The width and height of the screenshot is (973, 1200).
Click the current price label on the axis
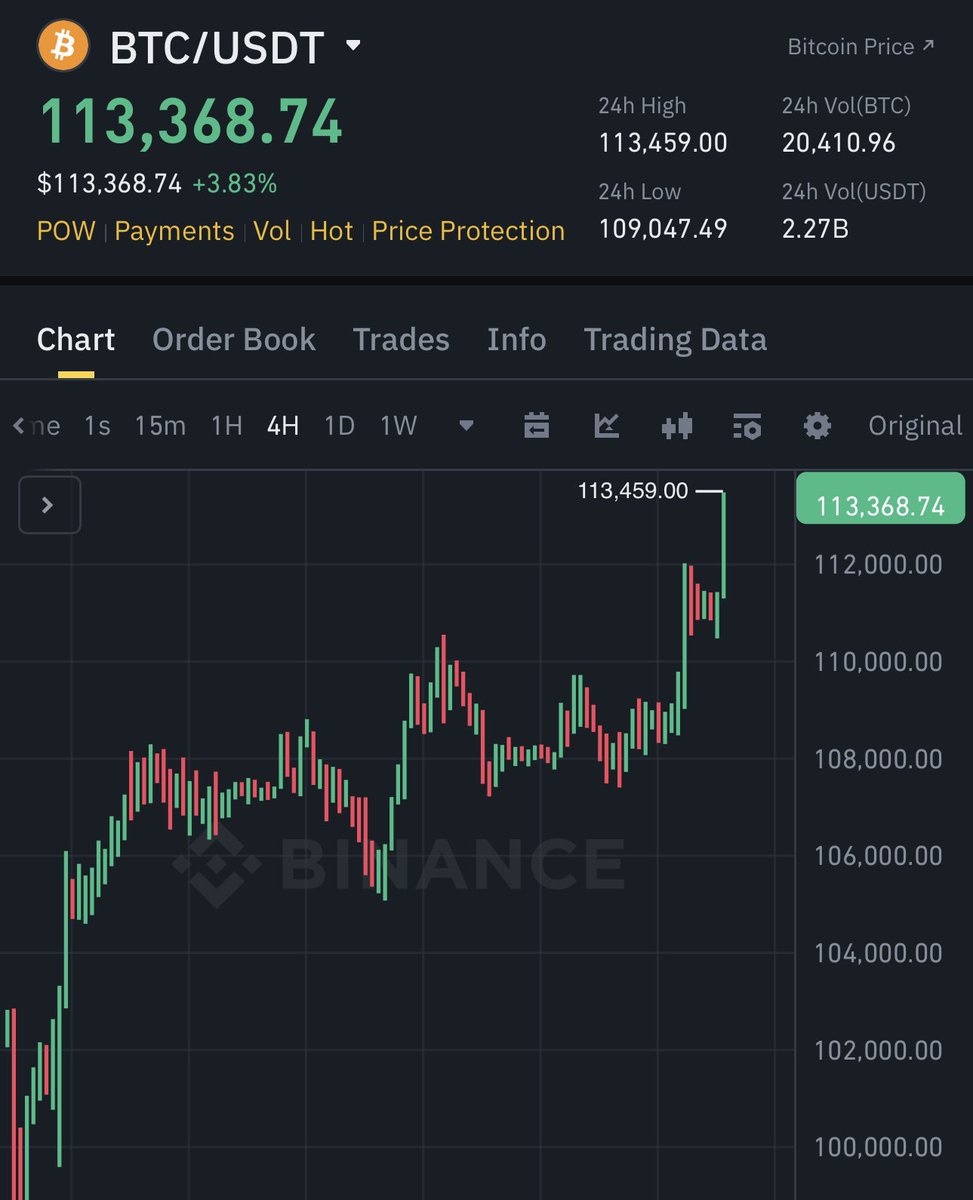(x=880, y=500)
